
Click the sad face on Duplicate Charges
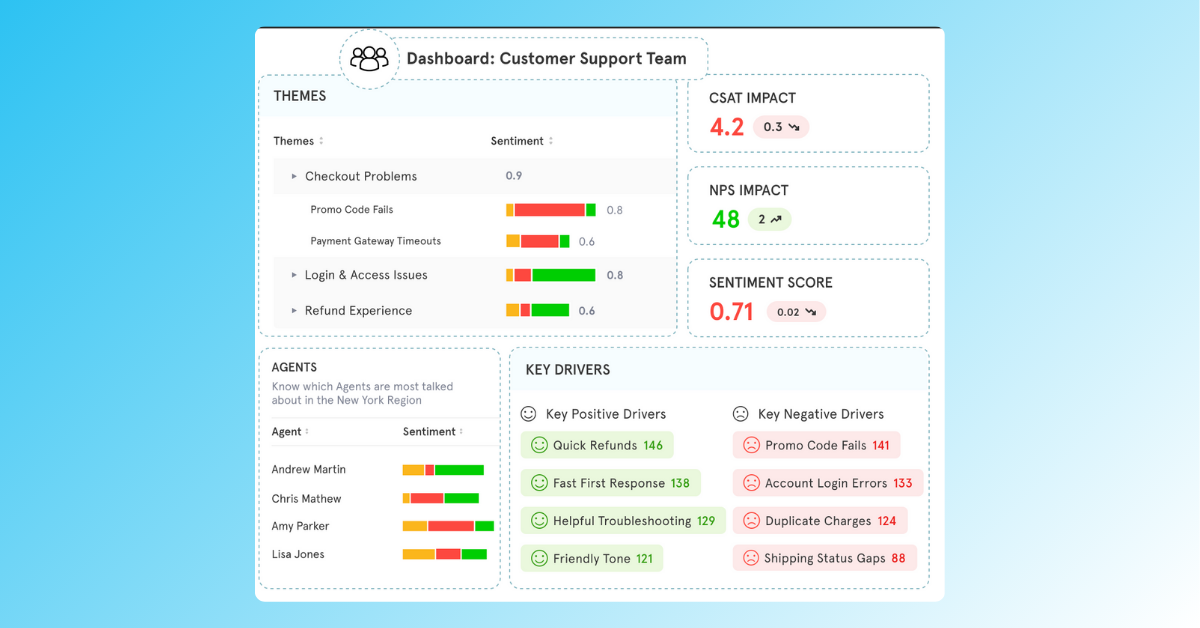(751, 521)
